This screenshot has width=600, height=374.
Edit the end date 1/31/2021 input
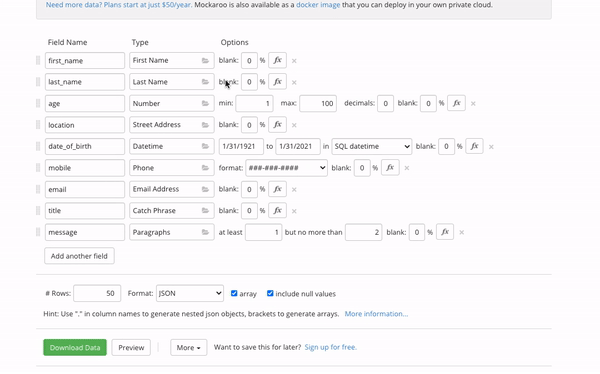(x=298, y=146)
